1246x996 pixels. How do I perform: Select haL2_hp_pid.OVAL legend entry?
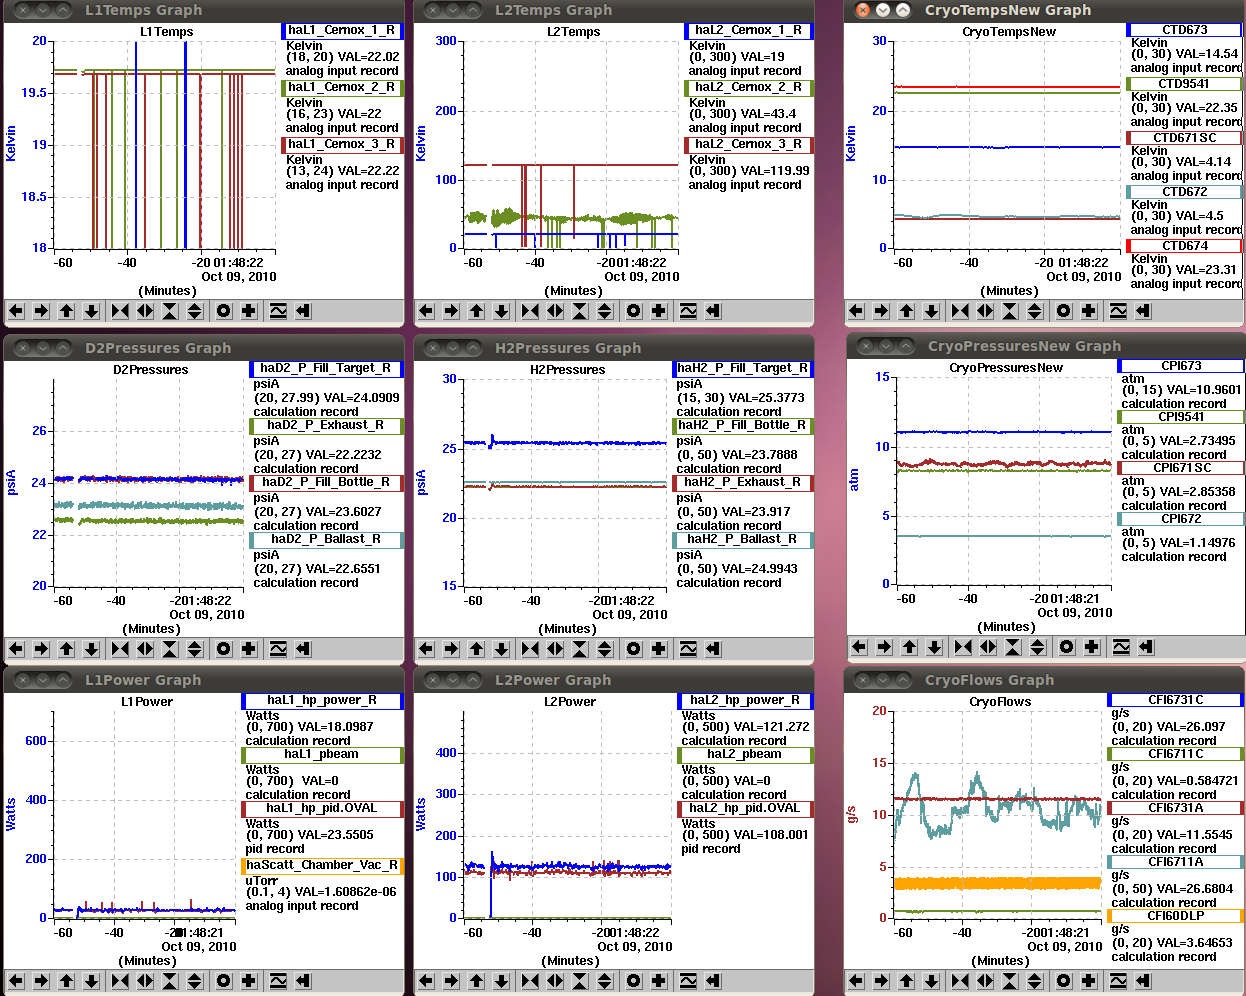coord(745,809)
